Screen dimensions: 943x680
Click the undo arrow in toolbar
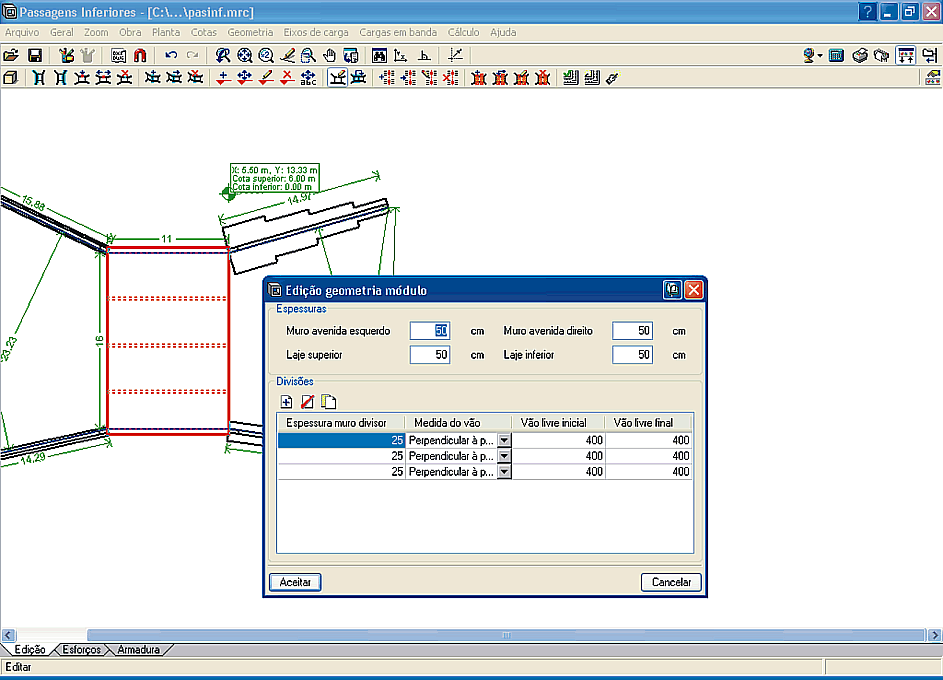[171, 55]
